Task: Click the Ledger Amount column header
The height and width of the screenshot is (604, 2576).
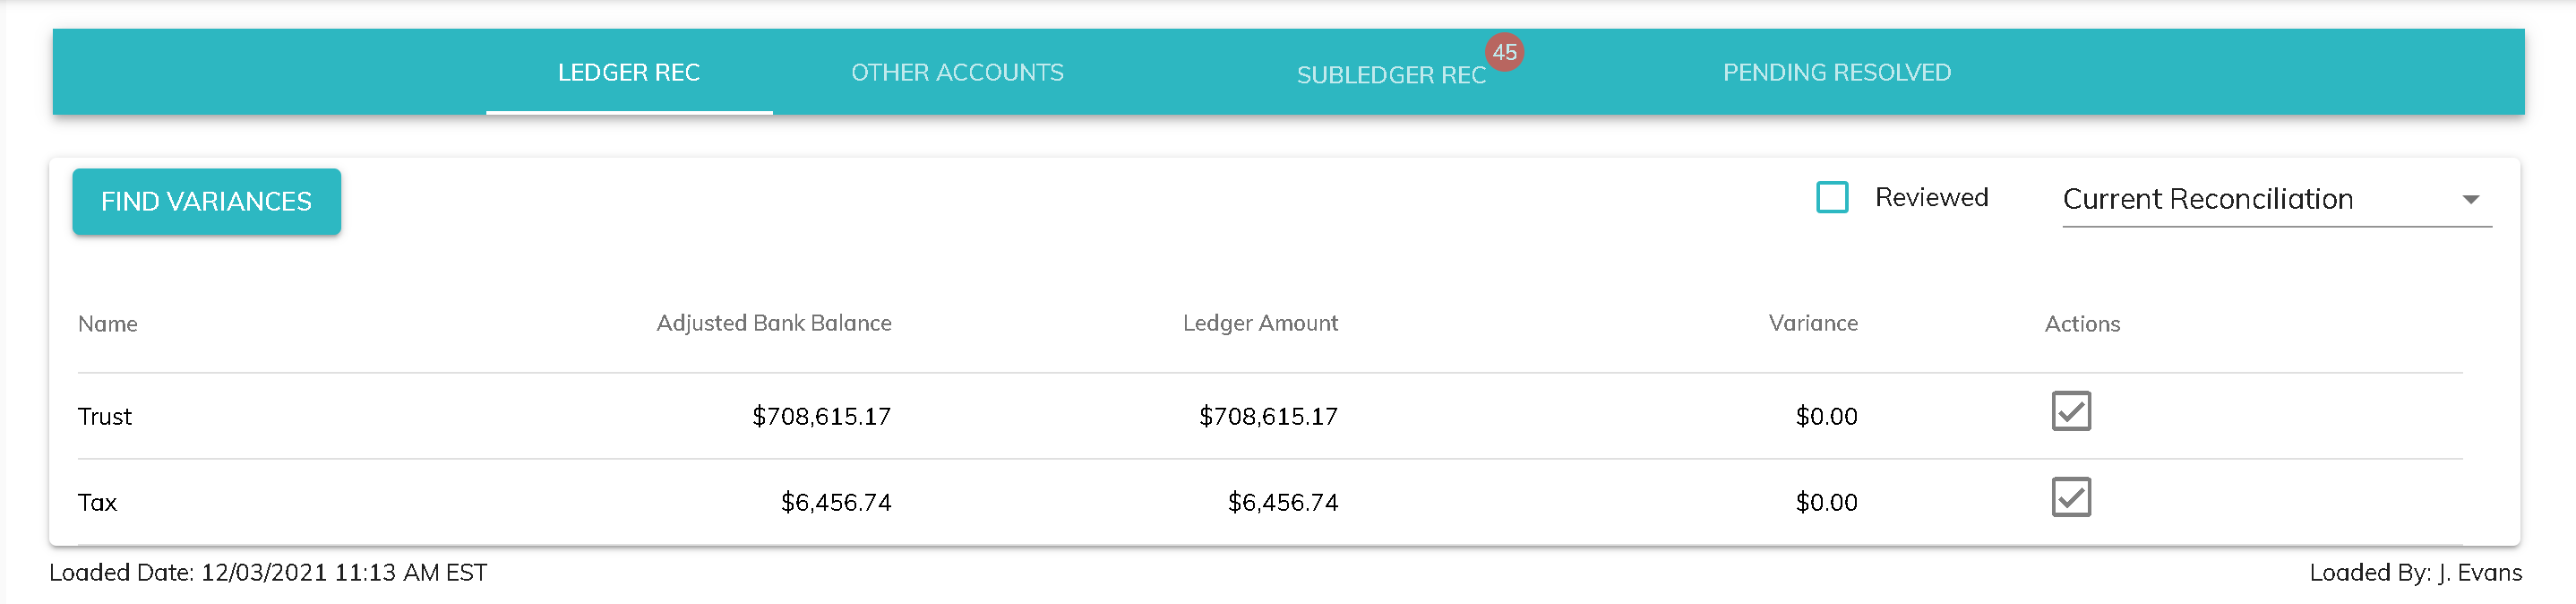Action: (1259, 323)
